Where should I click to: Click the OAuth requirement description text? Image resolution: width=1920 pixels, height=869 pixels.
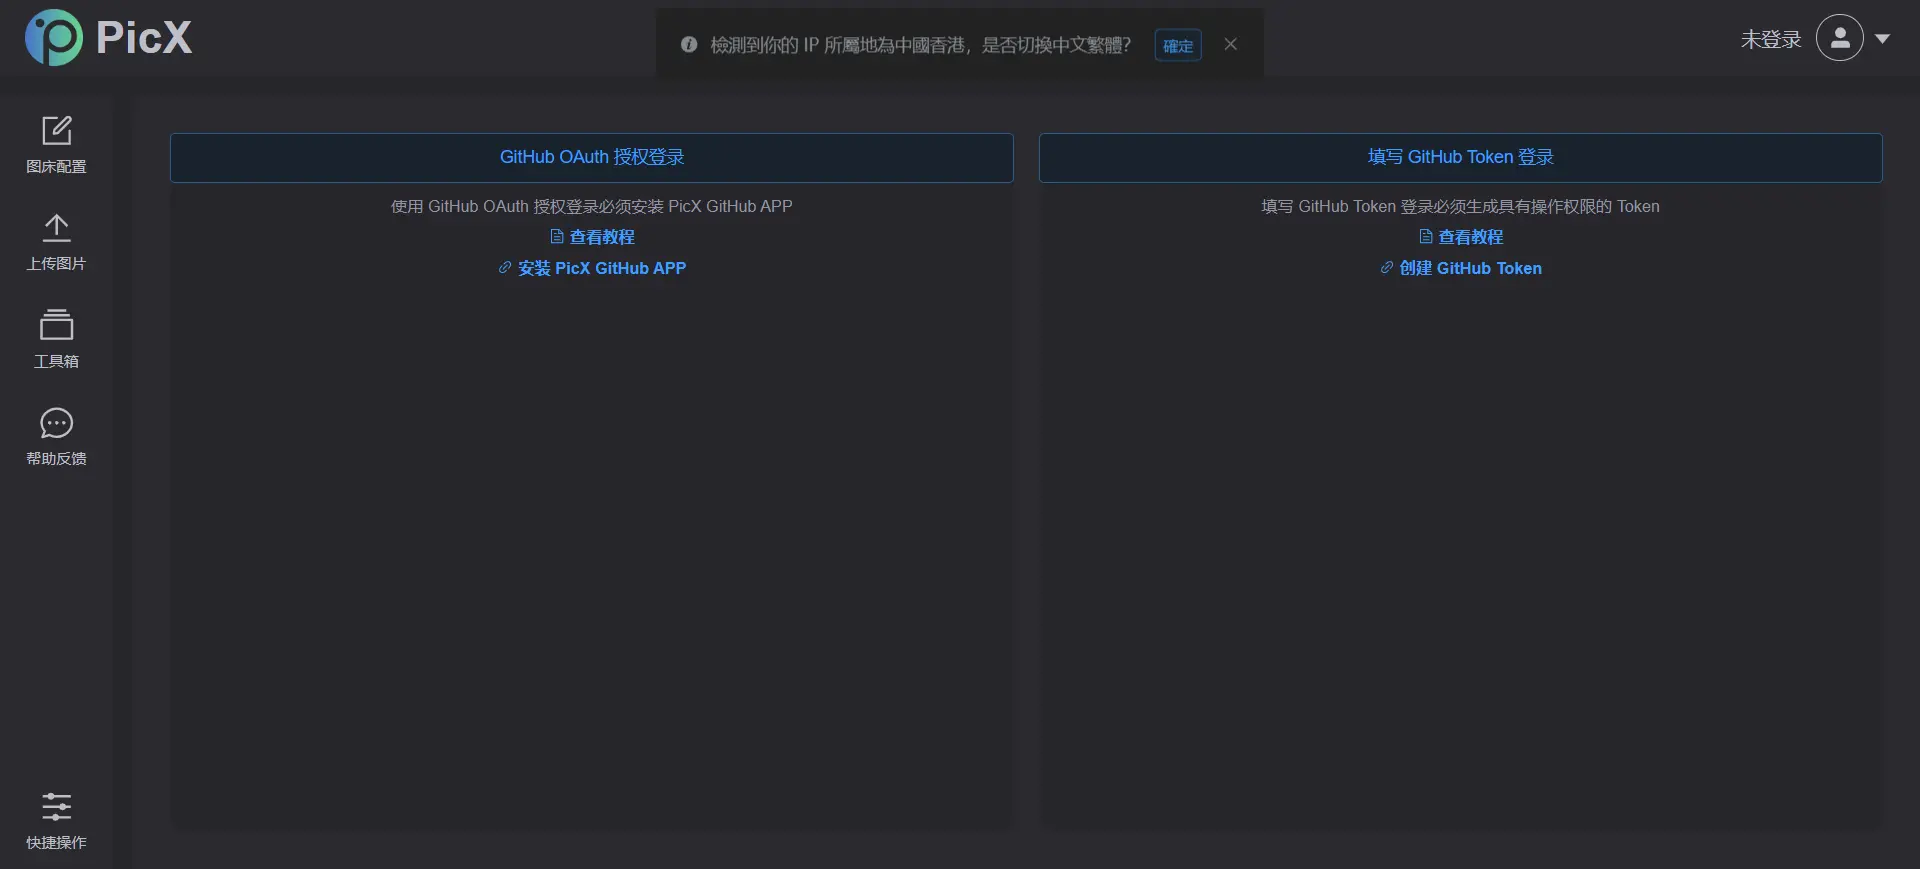click(x=592, y=206)
